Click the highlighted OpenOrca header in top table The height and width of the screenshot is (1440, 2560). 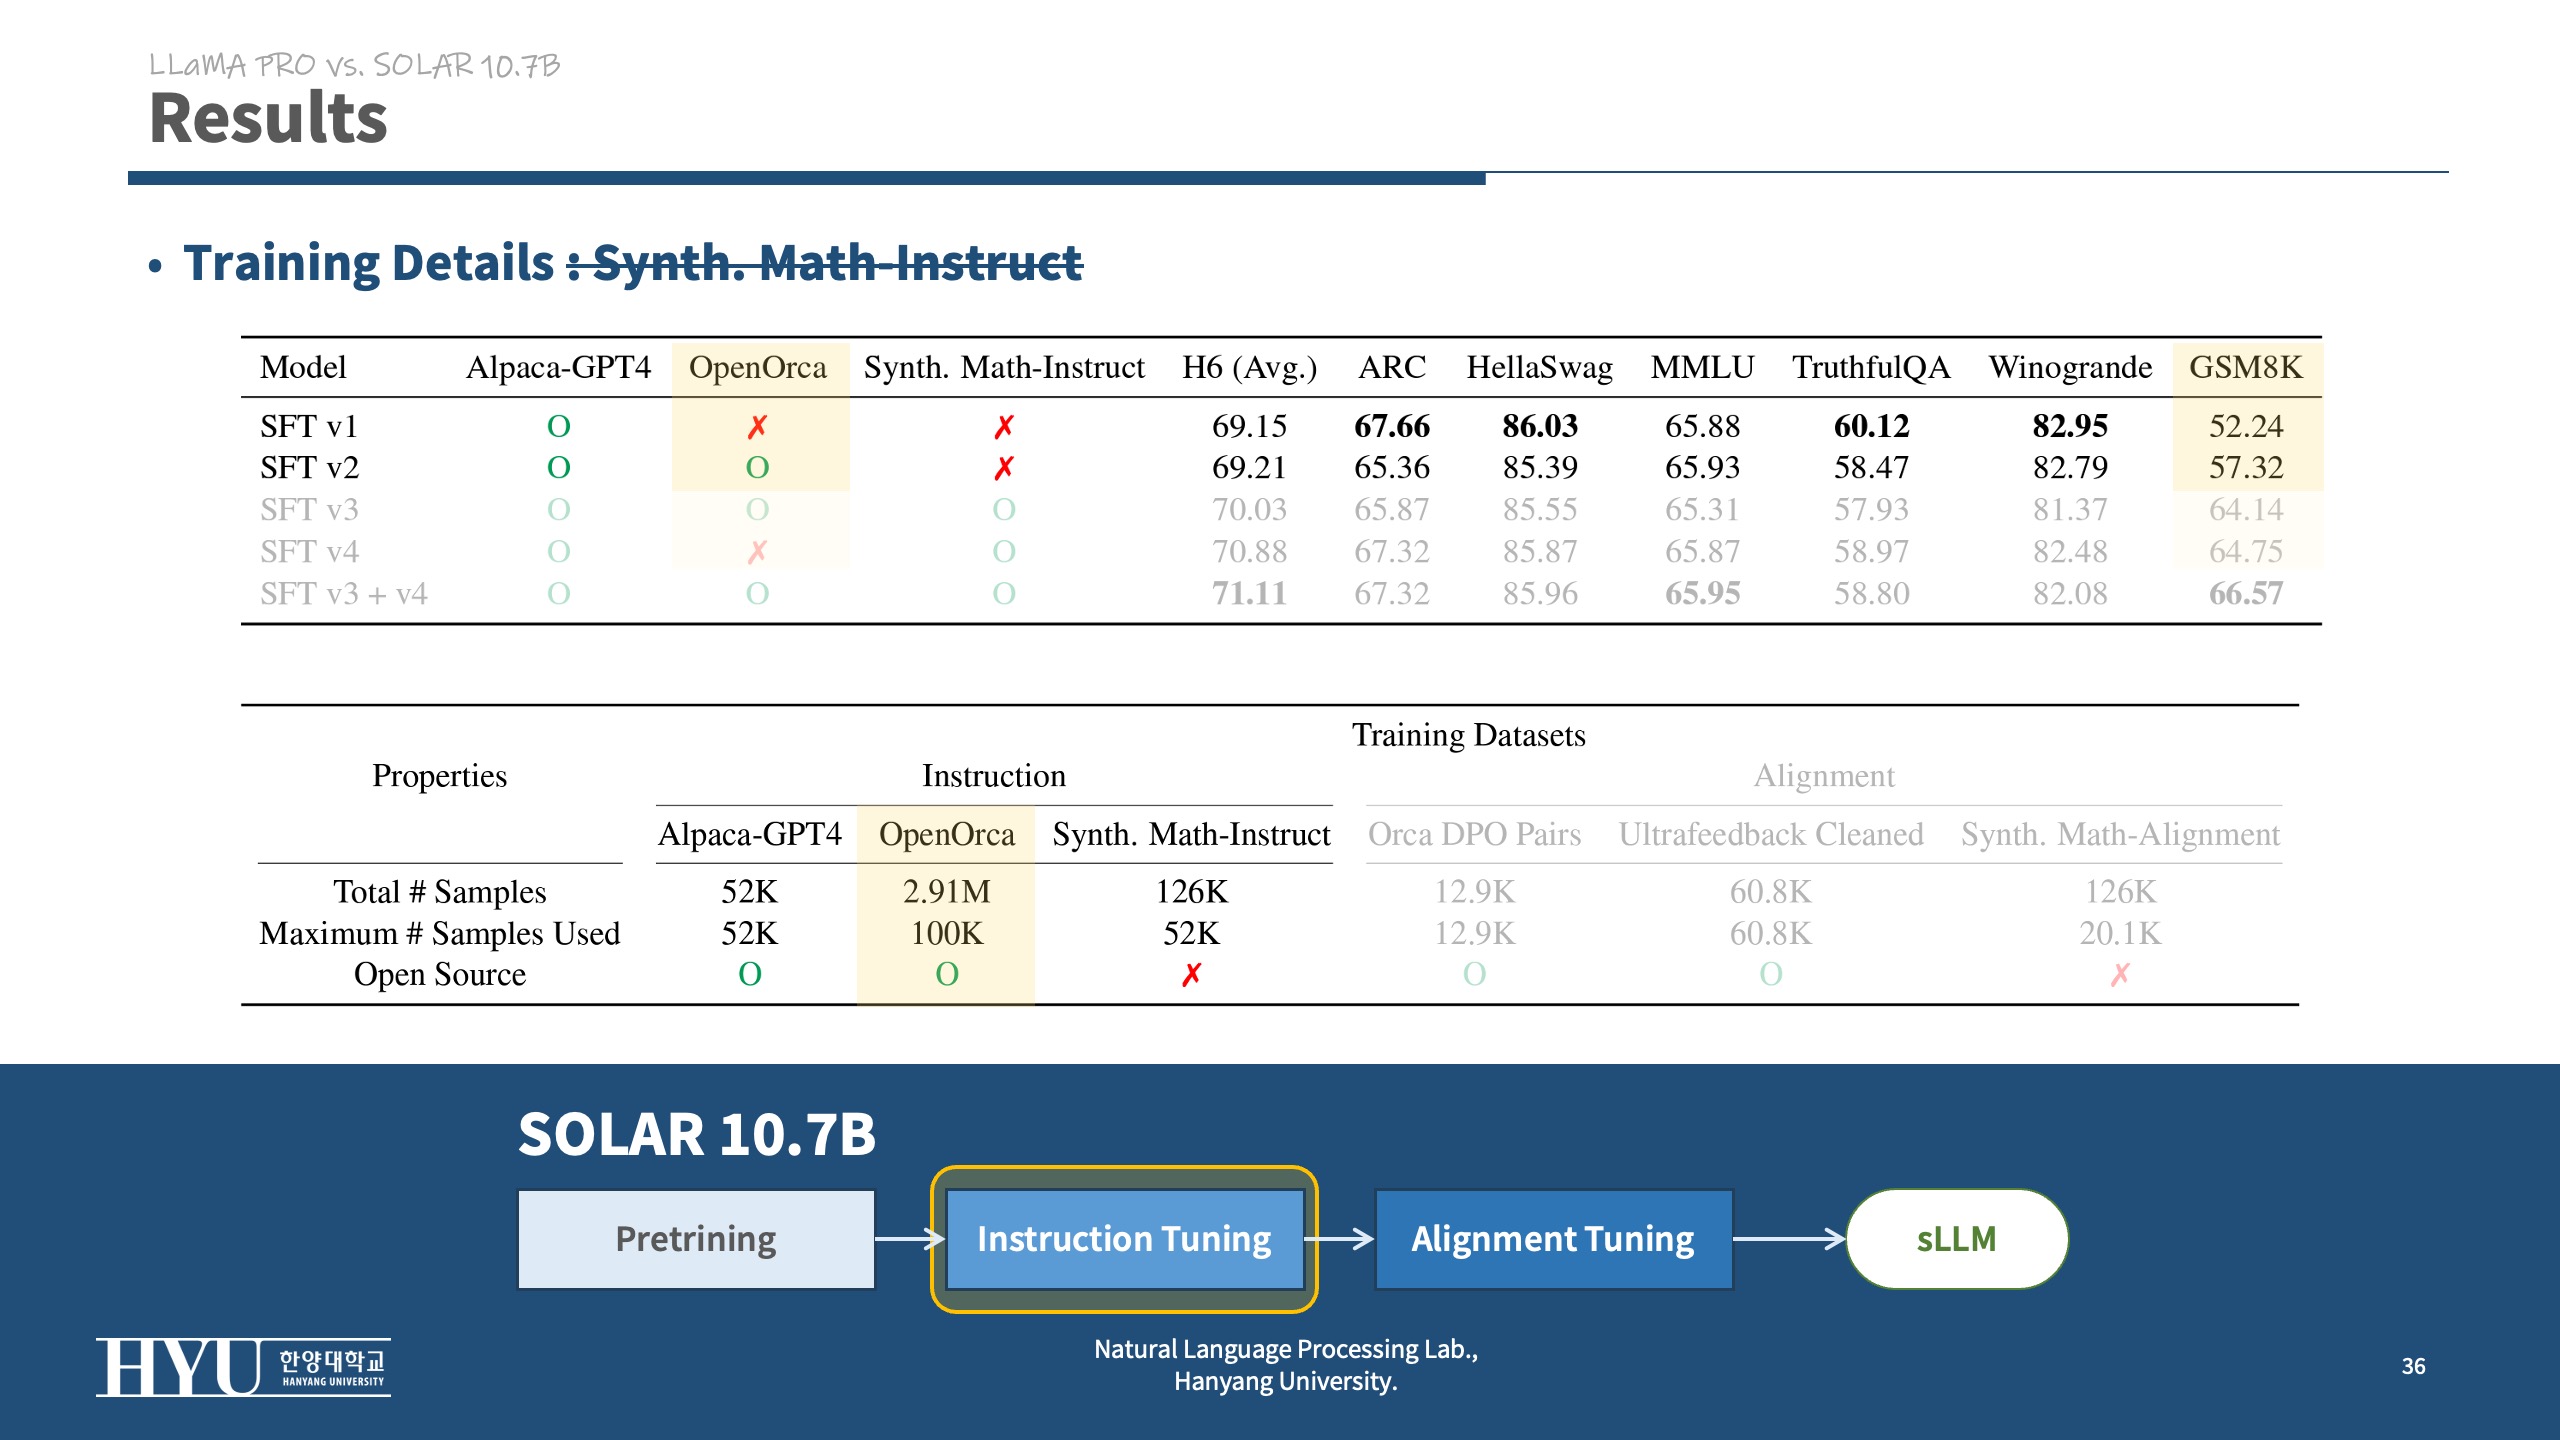(x=757, y=367)
